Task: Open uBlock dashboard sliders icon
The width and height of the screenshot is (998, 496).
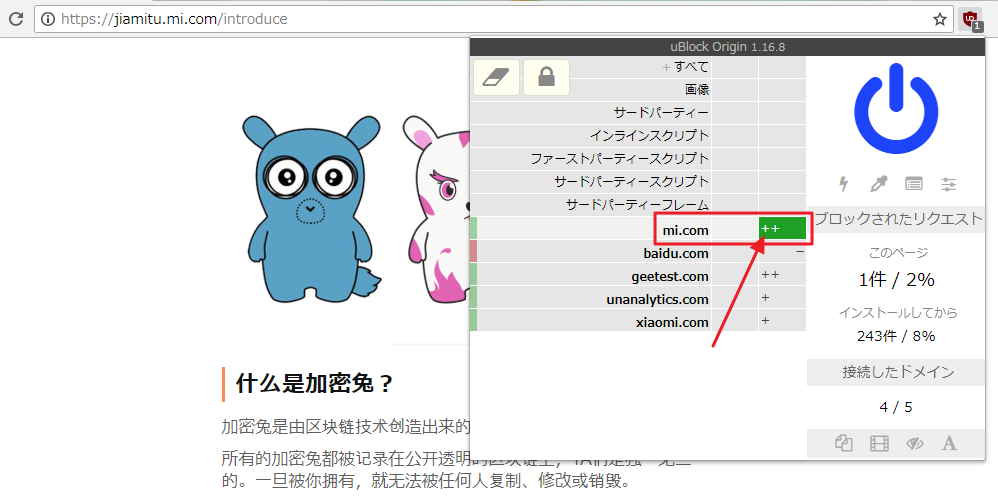Action: [948, 184]
